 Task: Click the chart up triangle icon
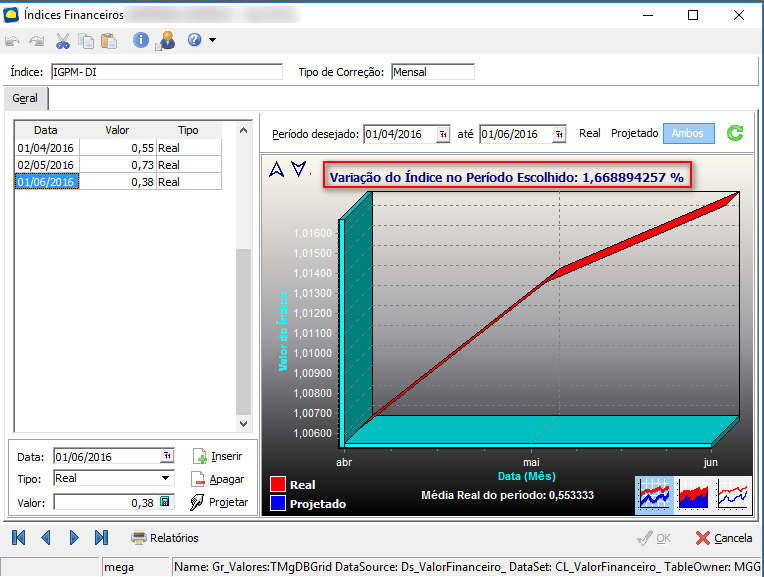point(276,169)
